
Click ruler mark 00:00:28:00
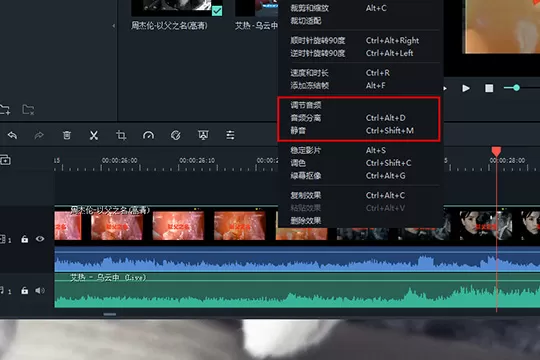pos(507,161)
